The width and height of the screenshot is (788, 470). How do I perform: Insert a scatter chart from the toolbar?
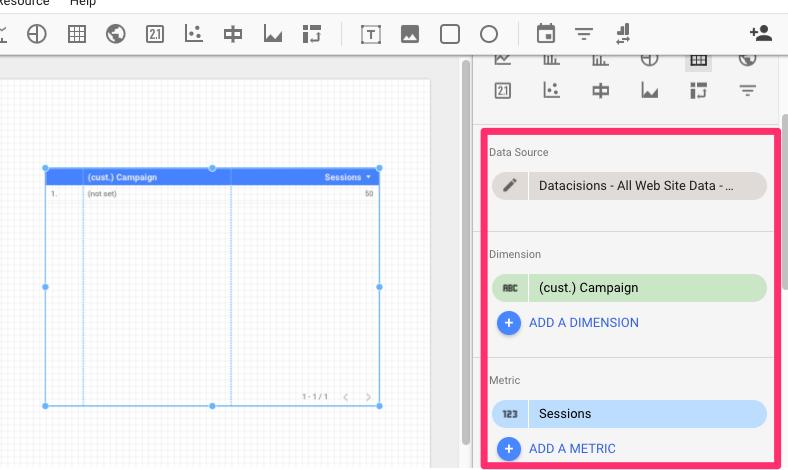coord(193,34)
